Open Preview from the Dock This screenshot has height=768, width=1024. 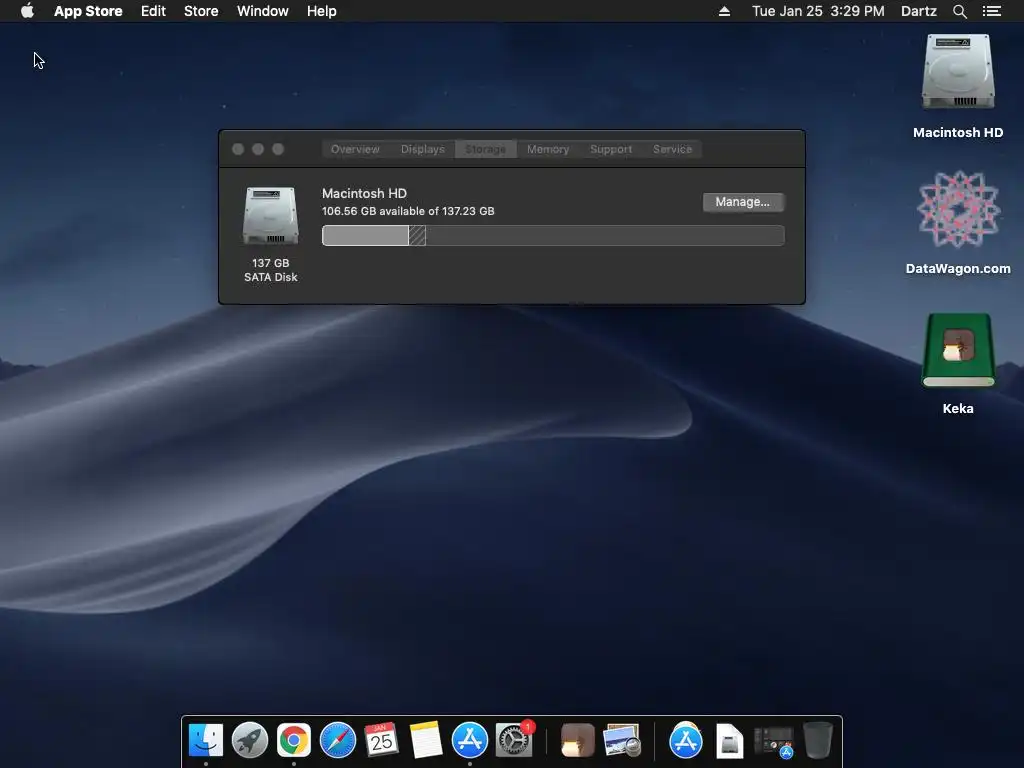[622, 741]
